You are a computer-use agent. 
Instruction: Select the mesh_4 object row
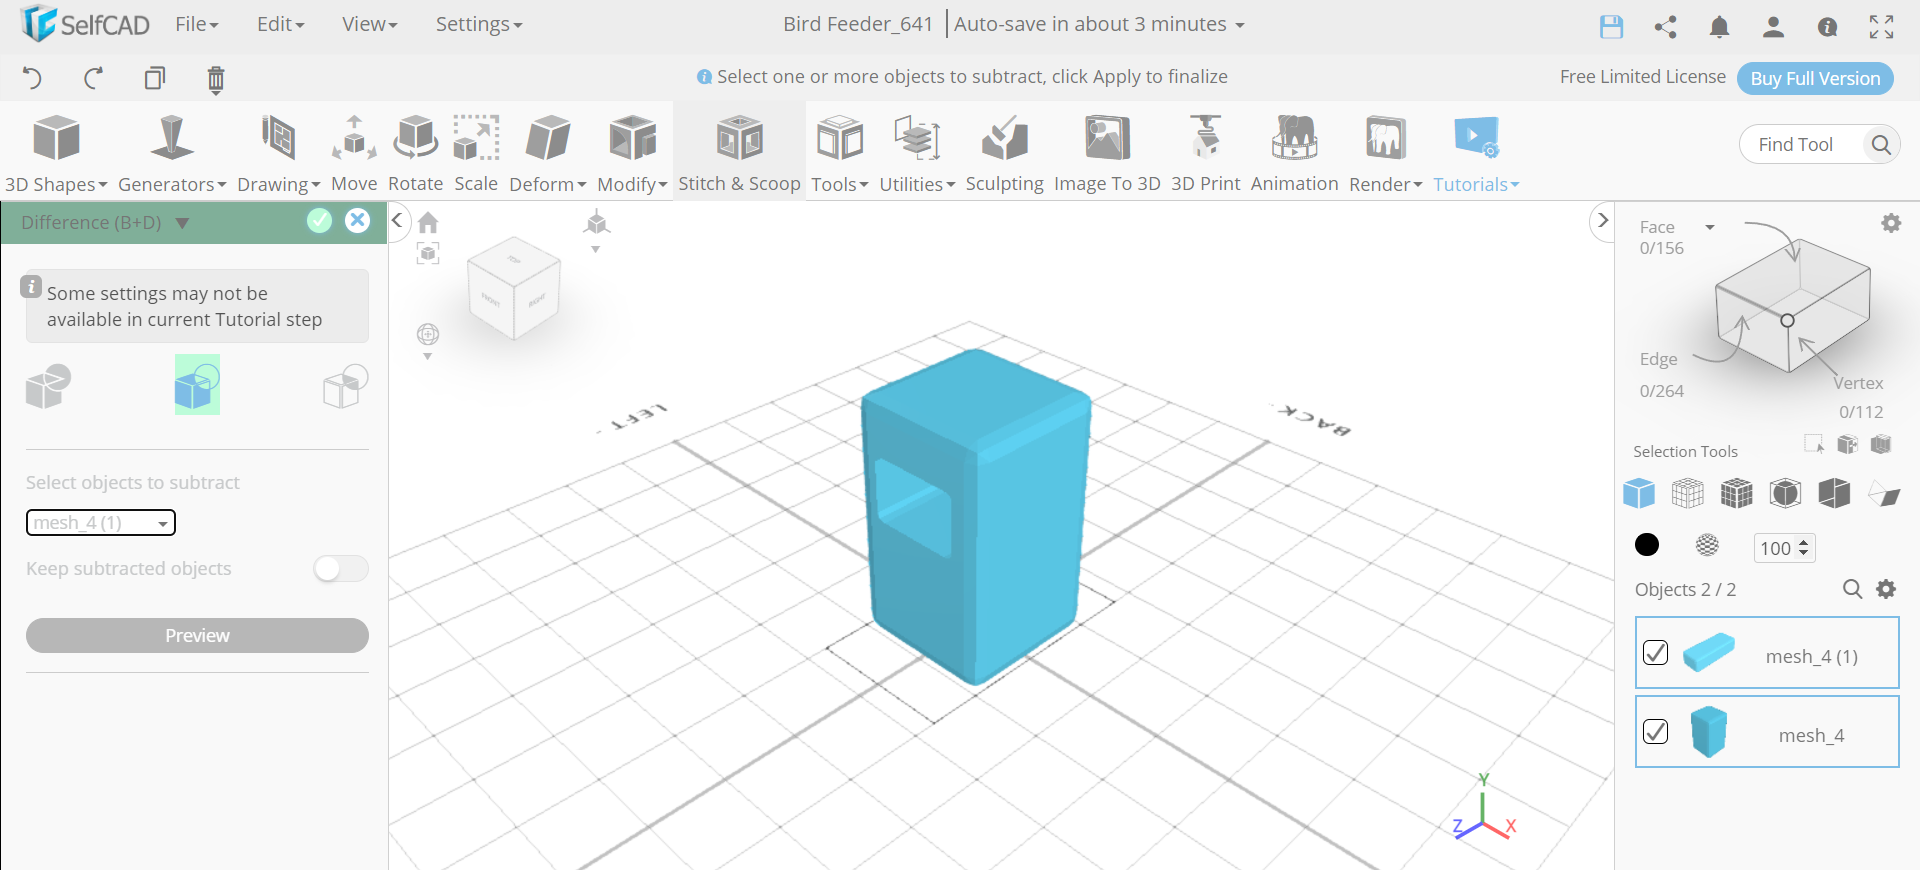(x=1767, y=732)
